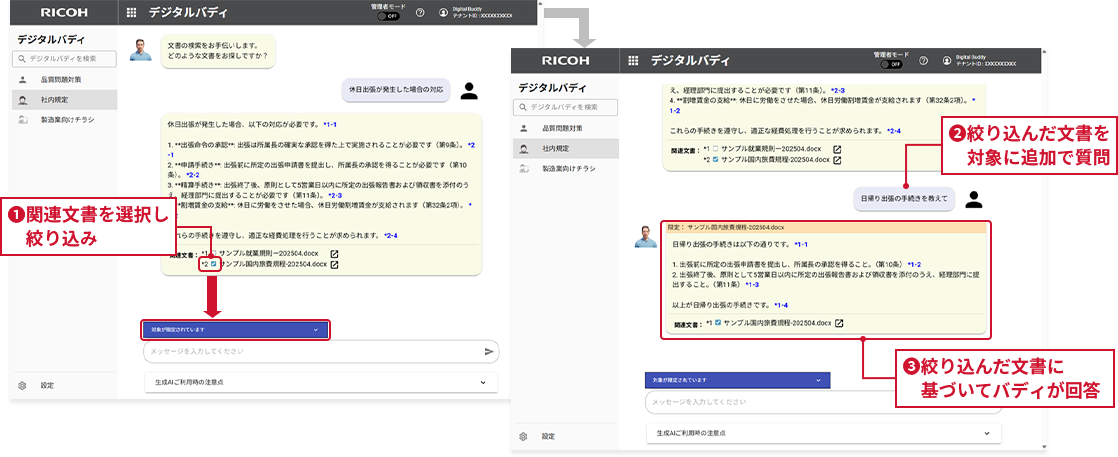The width and height of the screenshot is (1118, 457).
Task: Click the 設定 gear icon in left window
Action: 21,385
